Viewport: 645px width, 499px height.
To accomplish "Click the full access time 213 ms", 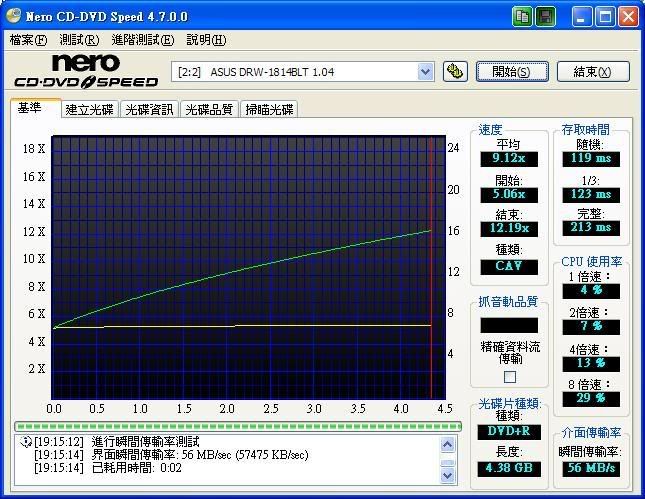I will pos(591,227).
